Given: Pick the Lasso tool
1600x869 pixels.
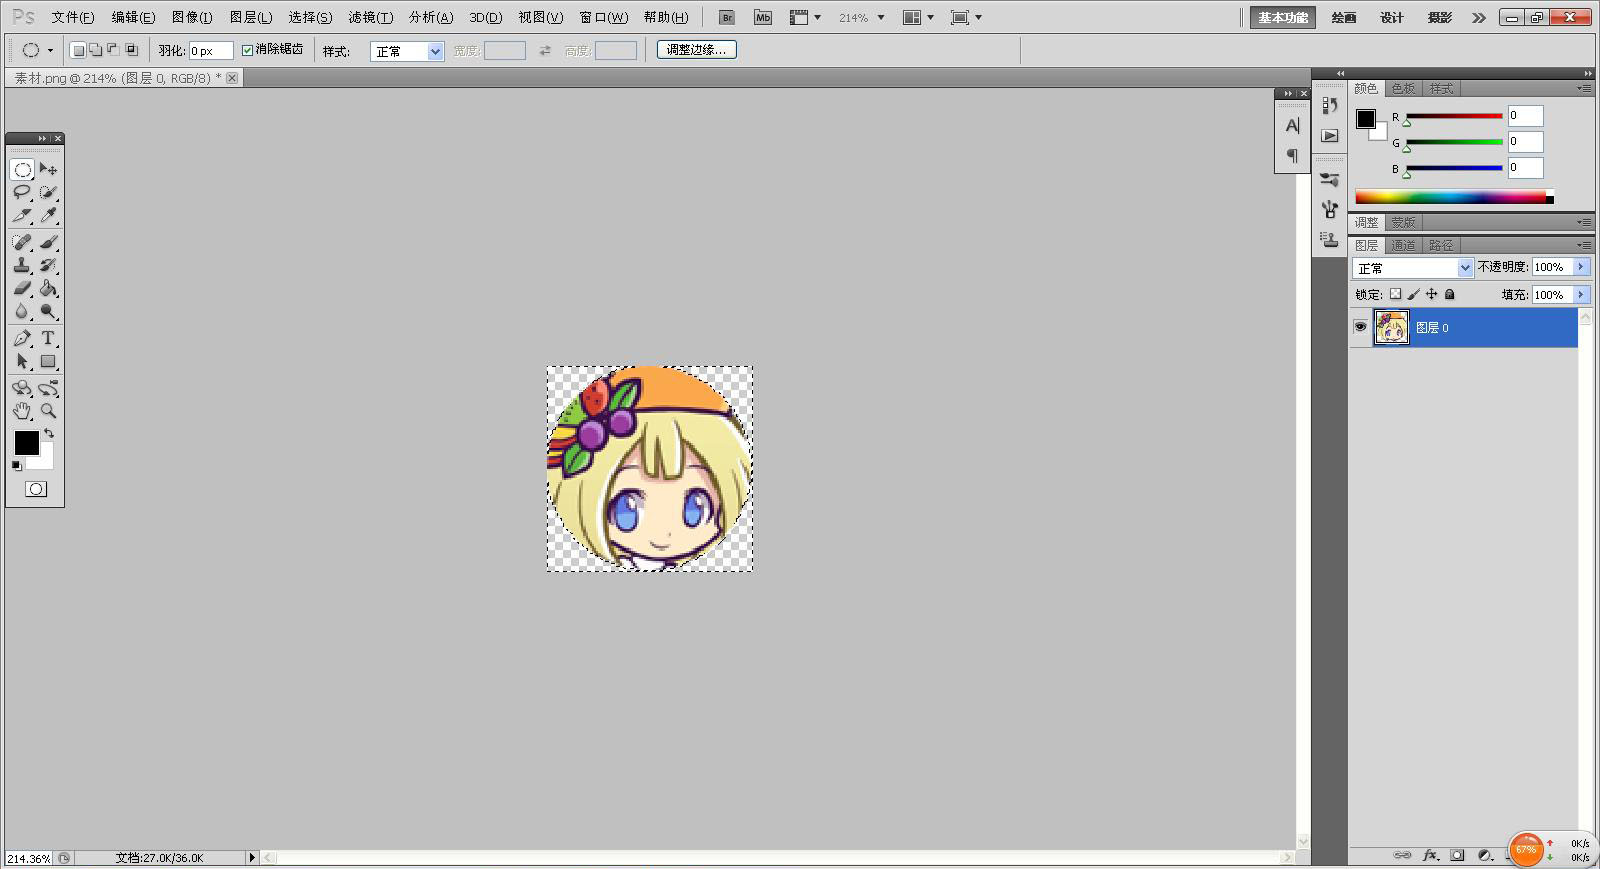Looking at the screenshot, I should coord(22,192).
